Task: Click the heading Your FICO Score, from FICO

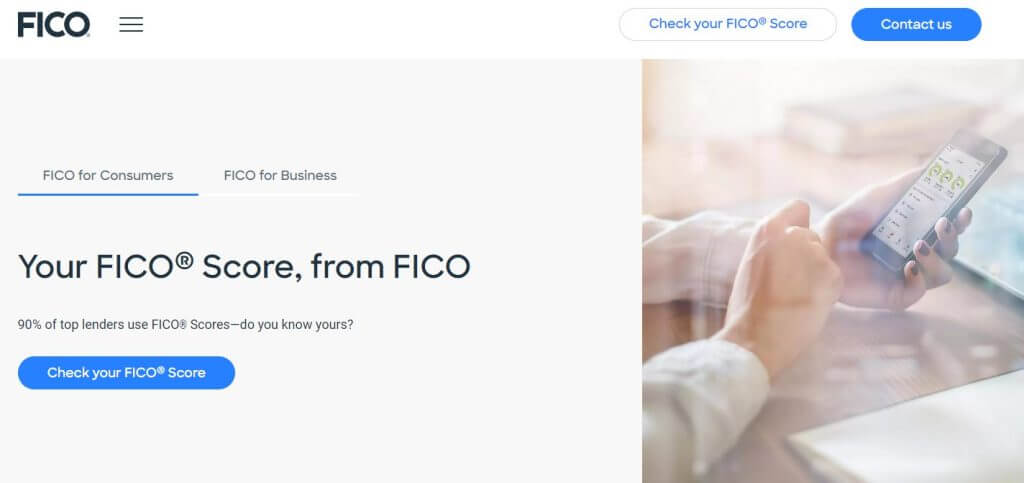Action: [244, 267]
